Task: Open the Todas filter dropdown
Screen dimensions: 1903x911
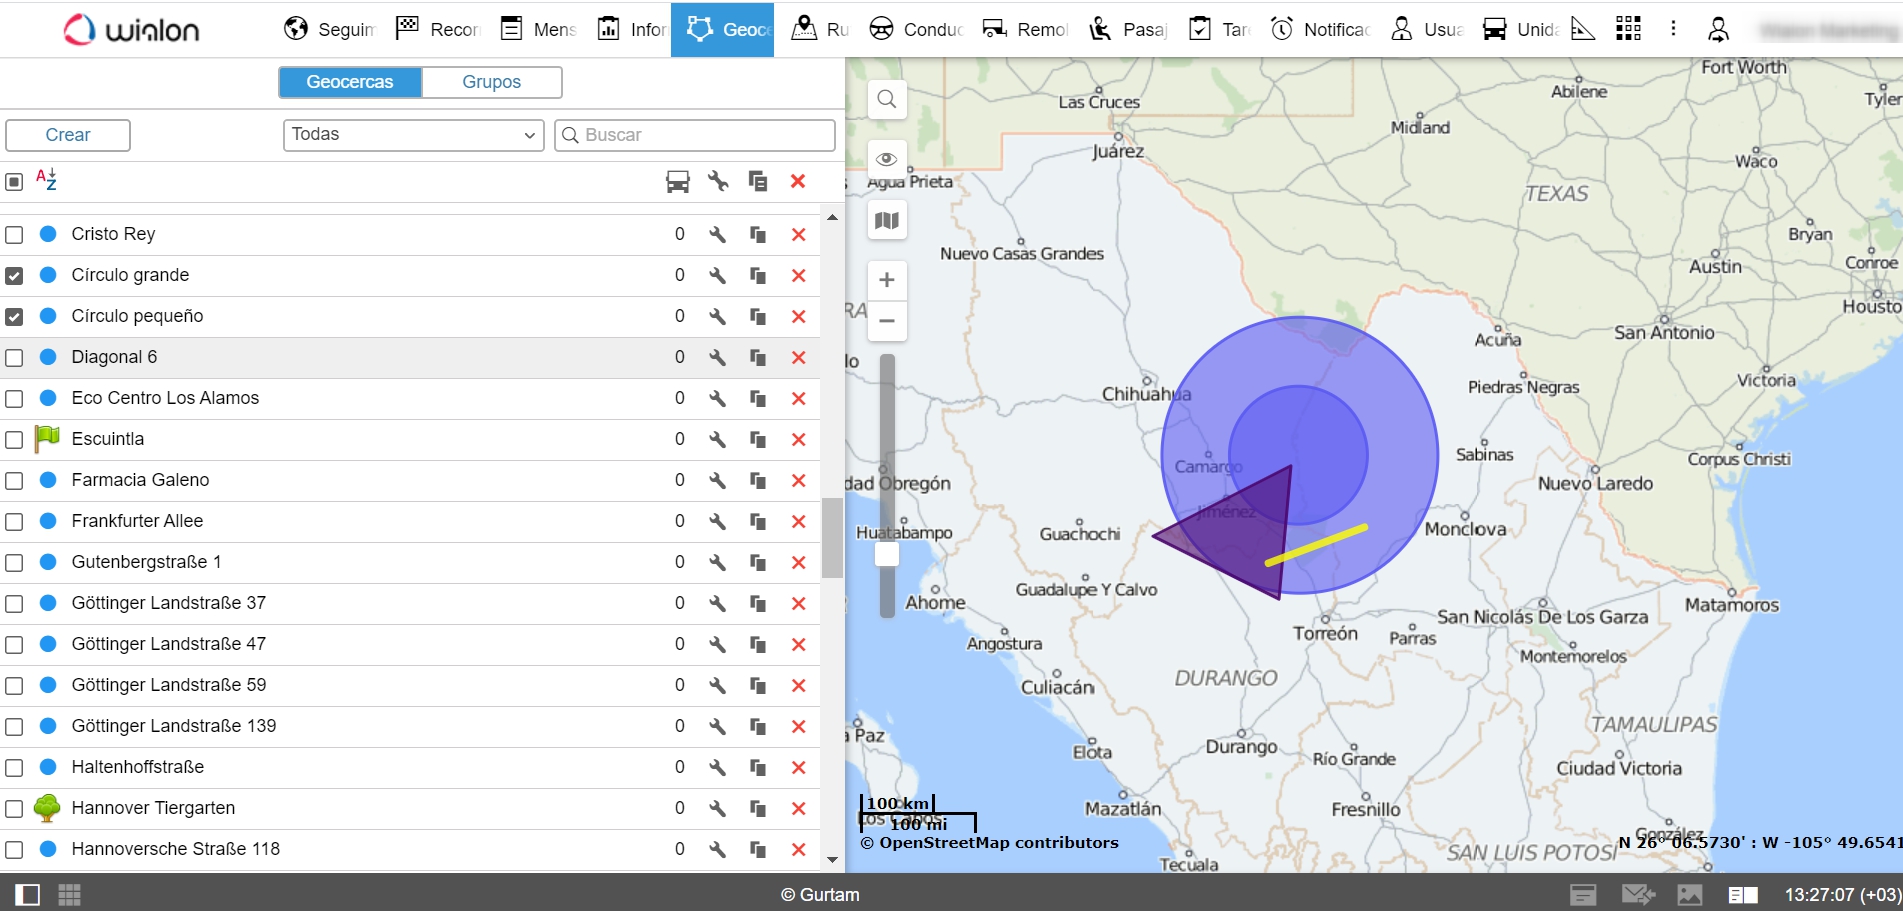Action: click(x=413, y=135)
